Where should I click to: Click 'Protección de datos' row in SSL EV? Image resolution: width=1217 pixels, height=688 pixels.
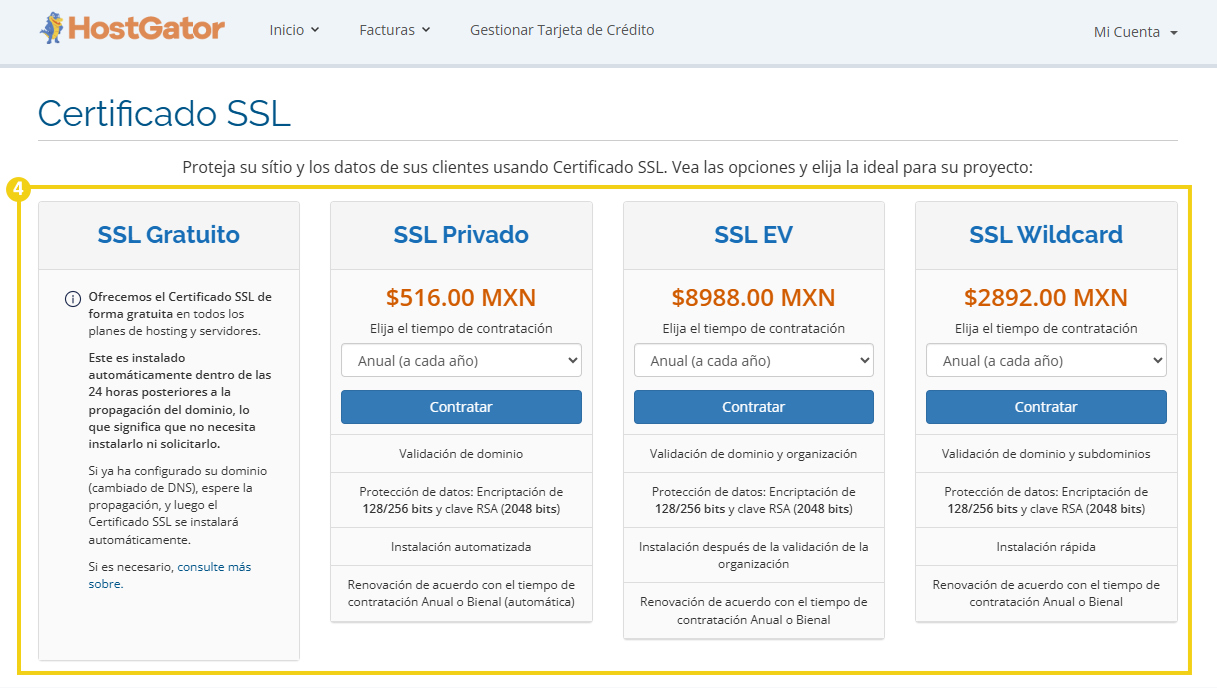tap(754, 500)
